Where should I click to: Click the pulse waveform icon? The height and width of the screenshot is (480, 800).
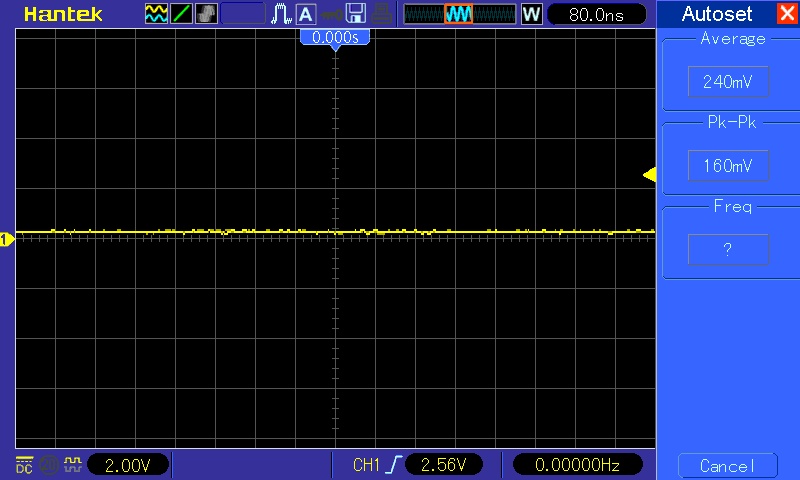click(x=281, y=14)
